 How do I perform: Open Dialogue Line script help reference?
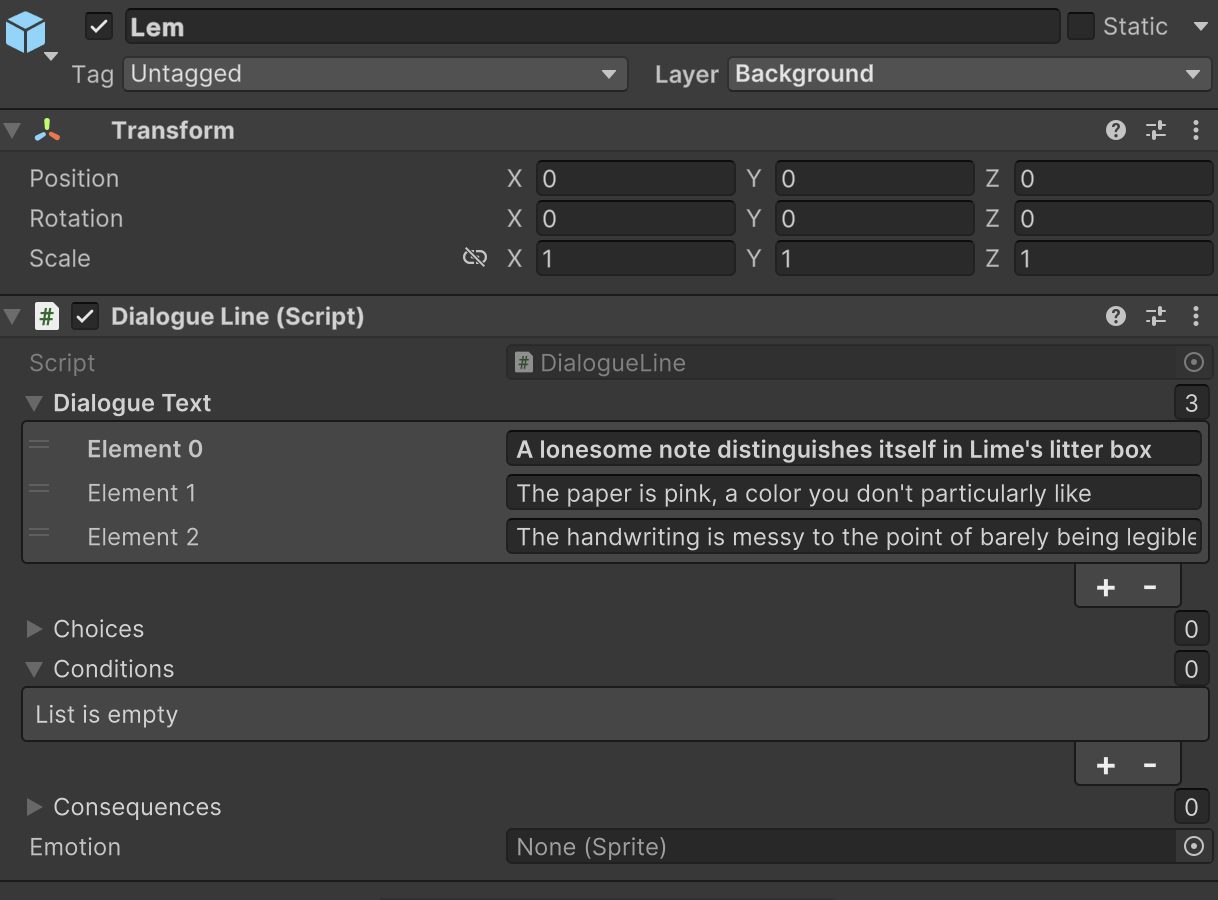point(1116,317)
